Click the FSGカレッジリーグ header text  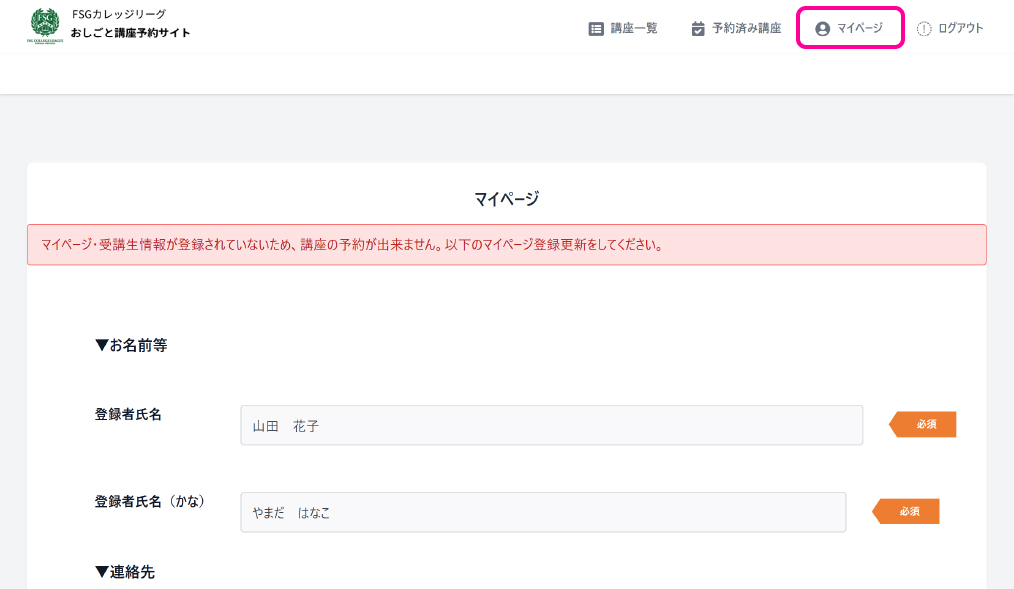(x=119, y=15)
